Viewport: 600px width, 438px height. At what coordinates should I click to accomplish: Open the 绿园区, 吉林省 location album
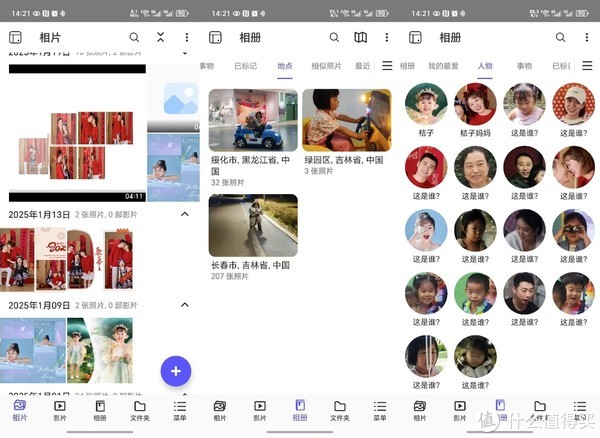pos(346,120)
